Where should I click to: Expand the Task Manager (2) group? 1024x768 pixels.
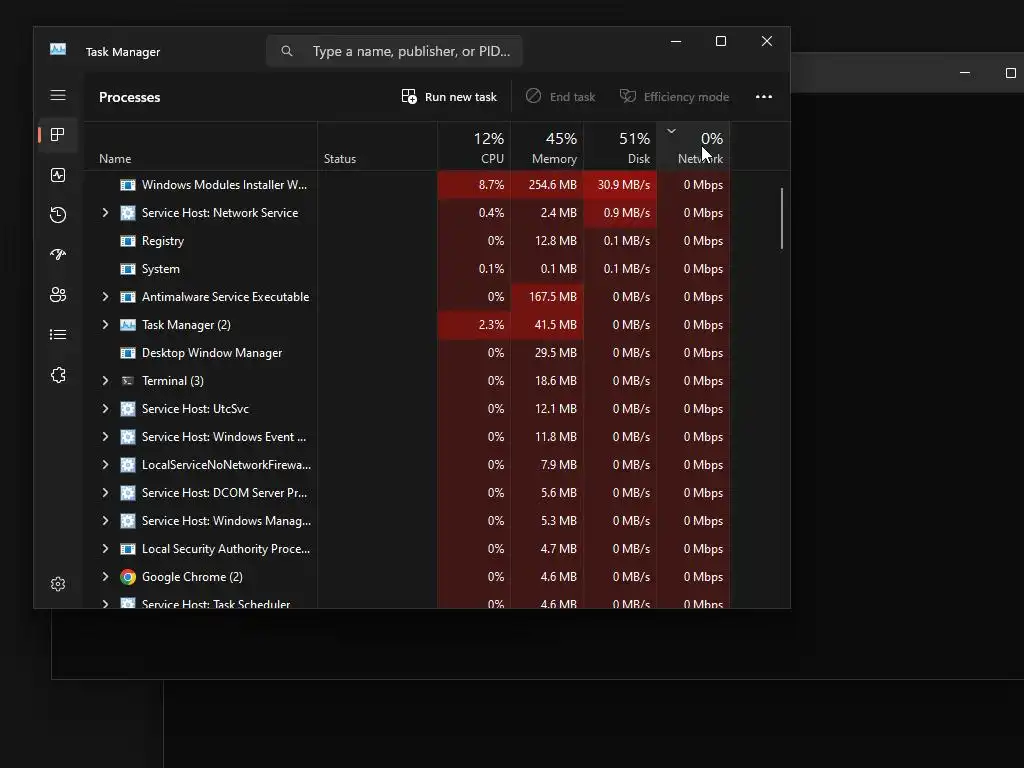click(x=105, y=325)
